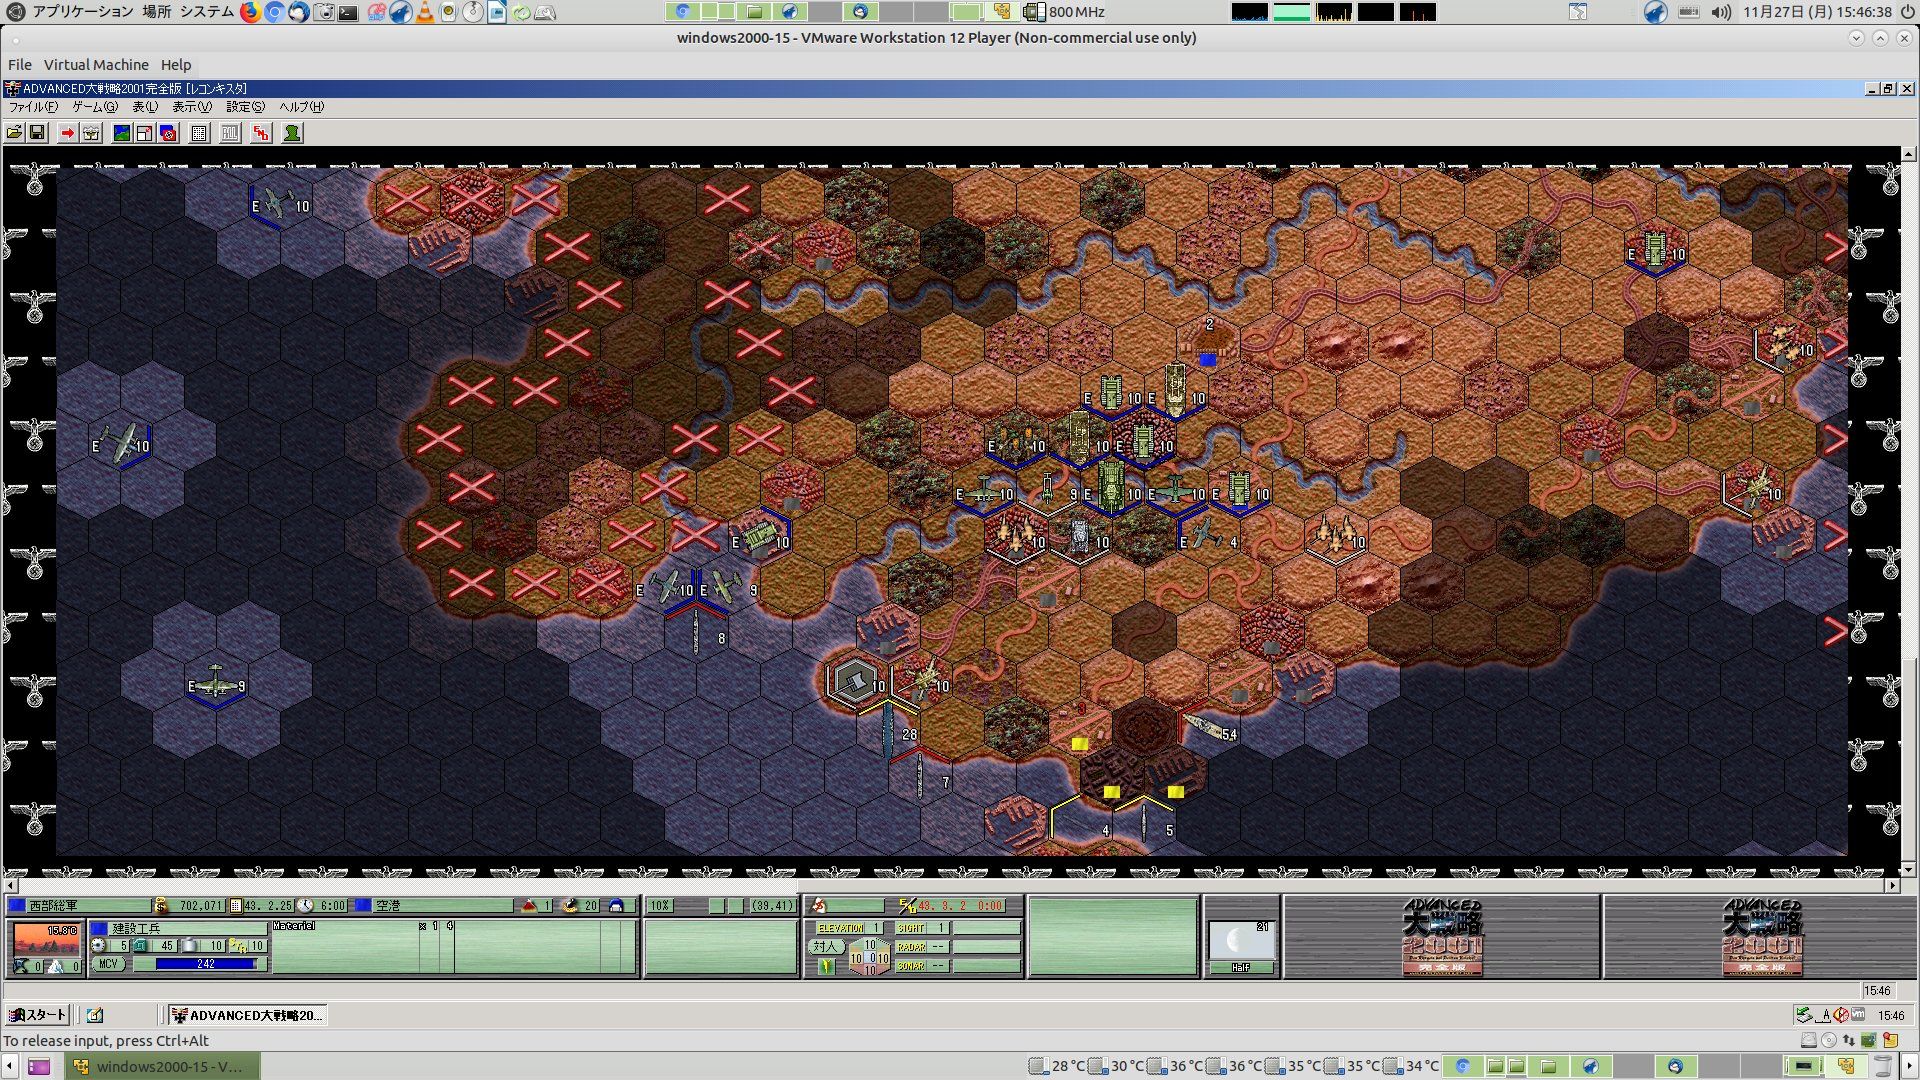The width and height of the screenshot is (1920, 1080).
Task: Open the 表示(V) menu
Action: pyautogui.click(x=192, y=107)
